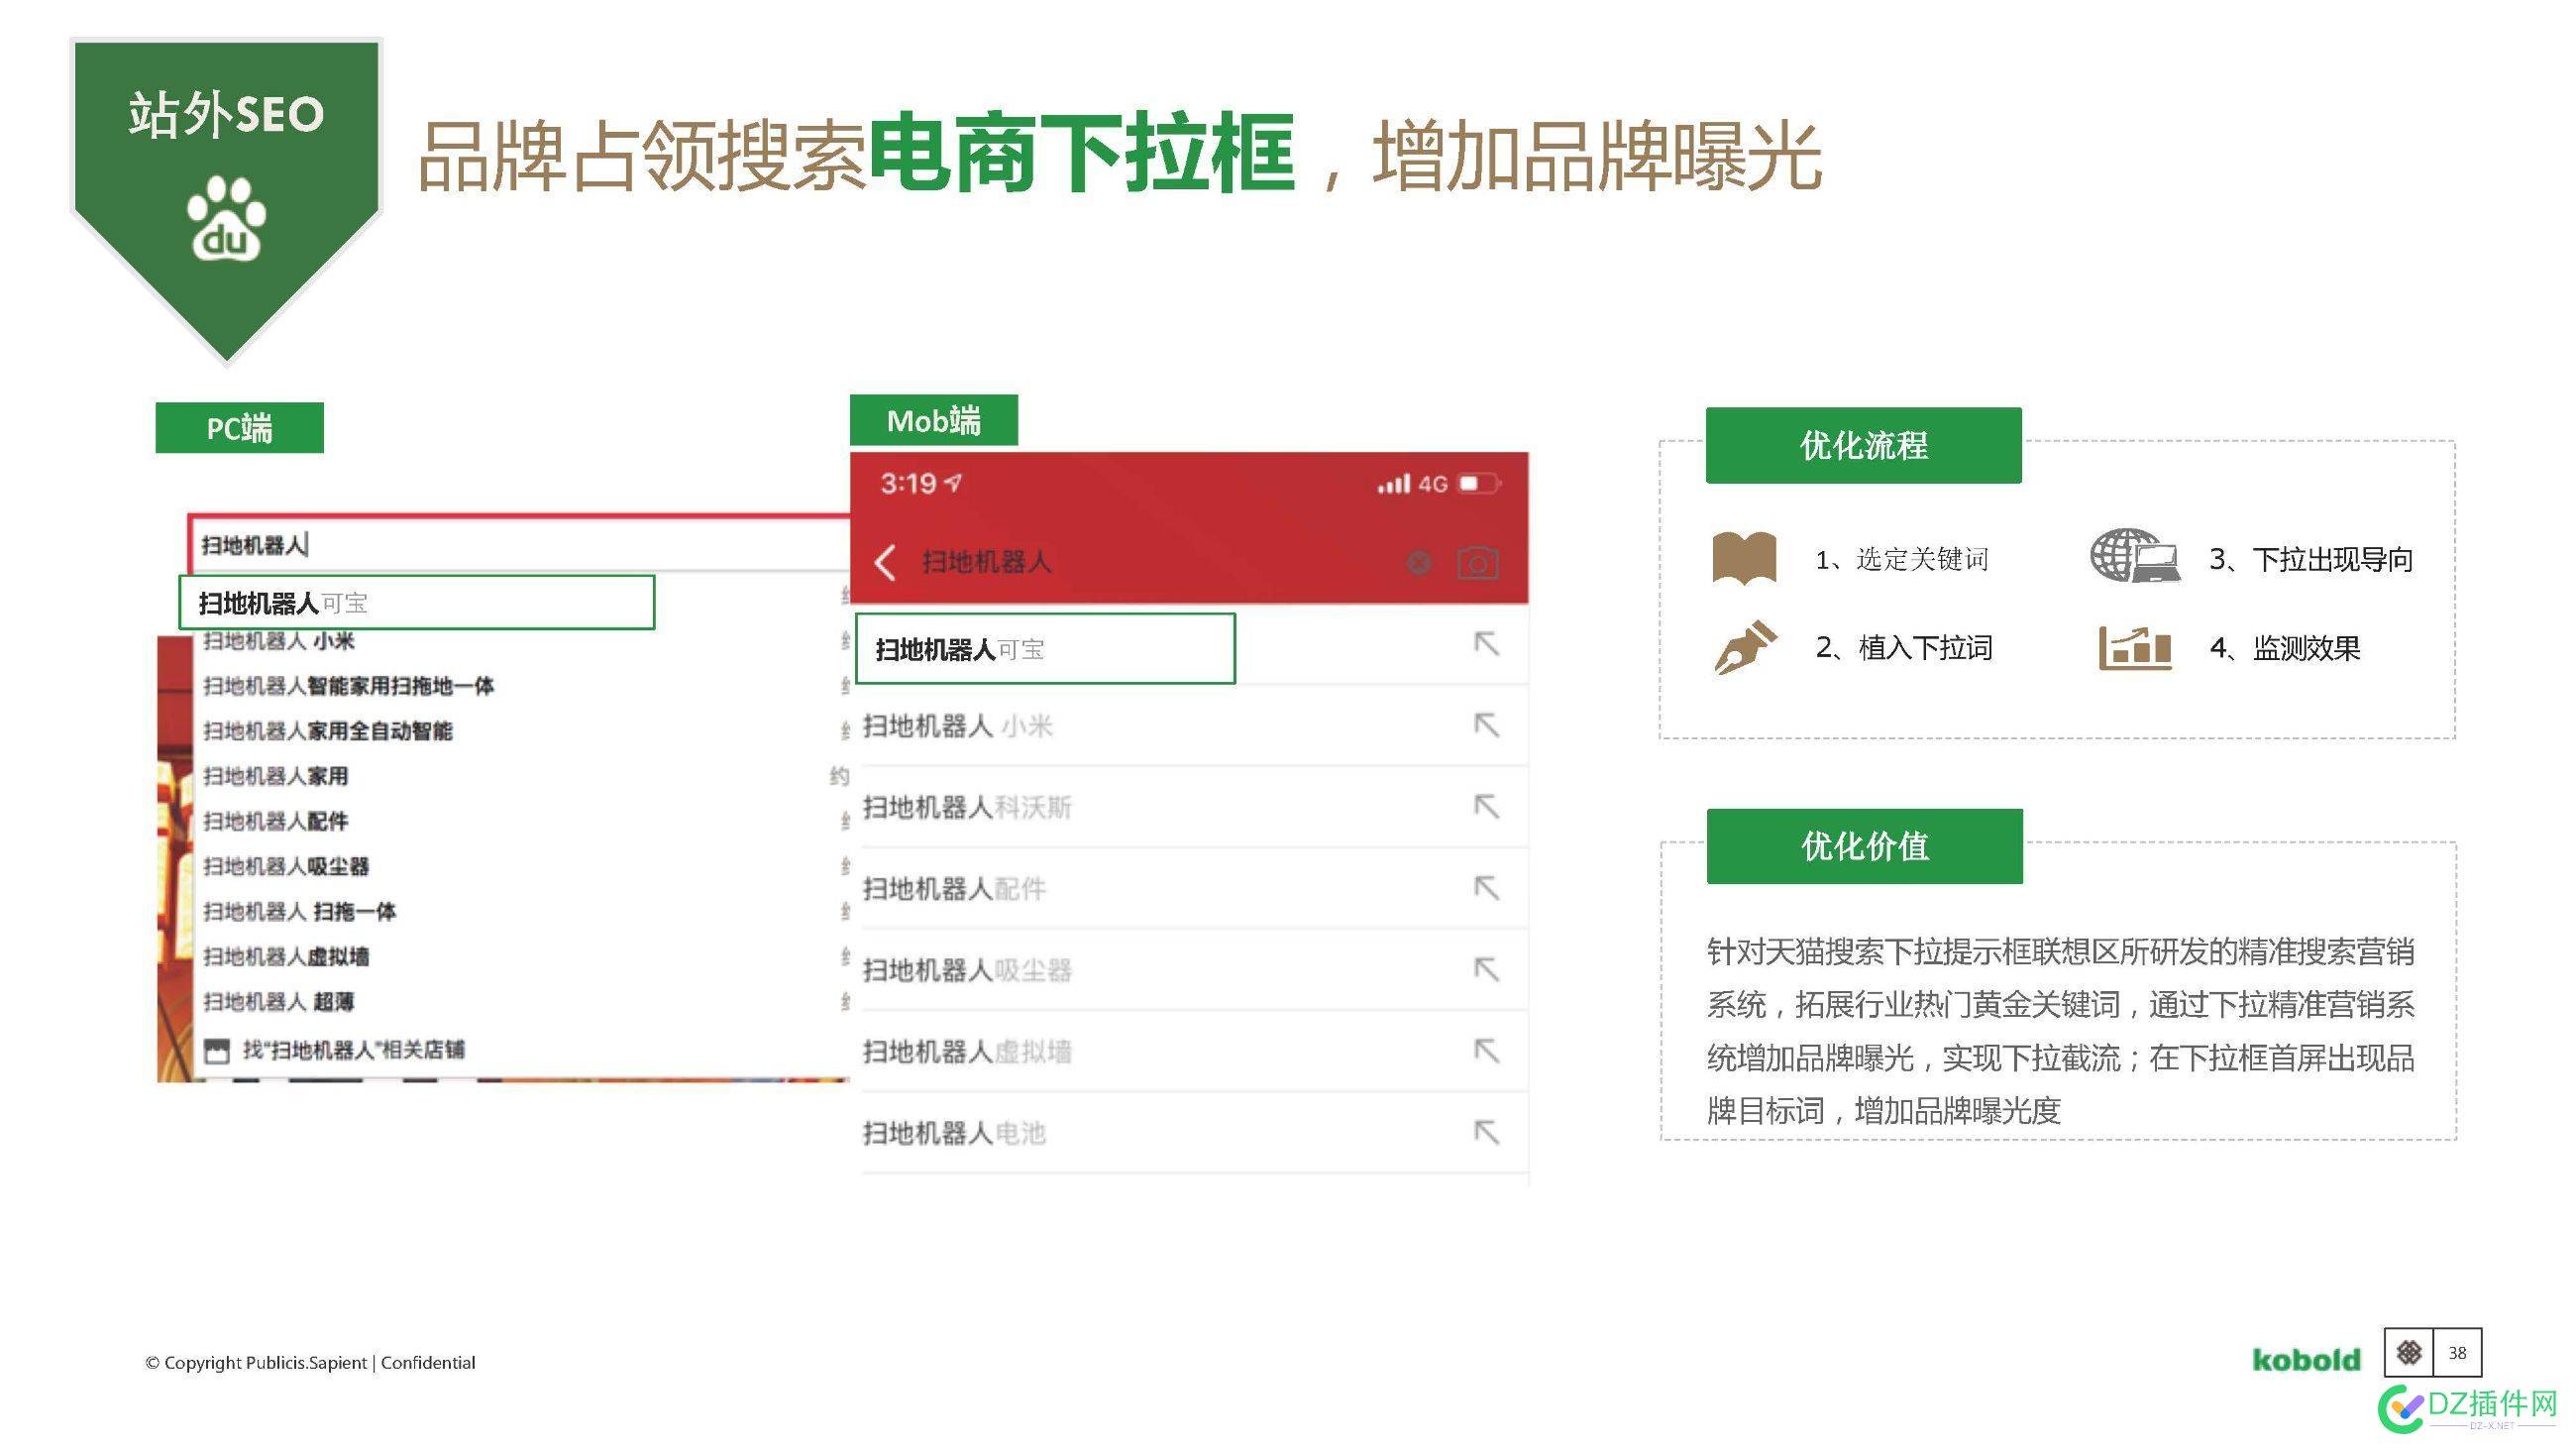Click the globe and laptop icon beside 下拉出现导向
The height and width of the screenshot is (1449, 2576).
pyautogui.click(x=2134, y=556)
